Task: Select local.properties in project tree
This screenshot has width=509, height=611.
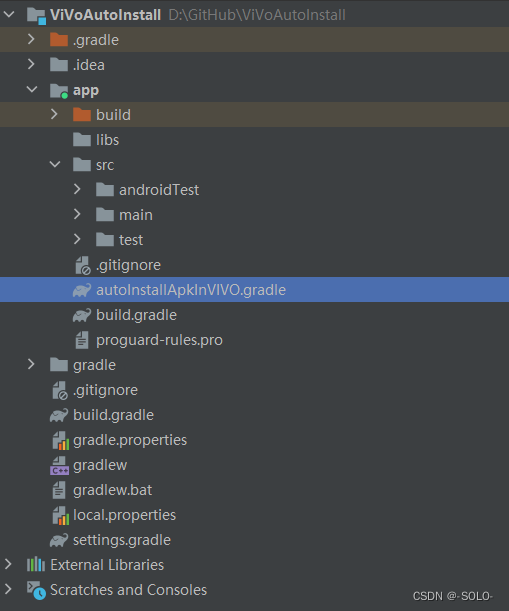Action: click(124, 515)
